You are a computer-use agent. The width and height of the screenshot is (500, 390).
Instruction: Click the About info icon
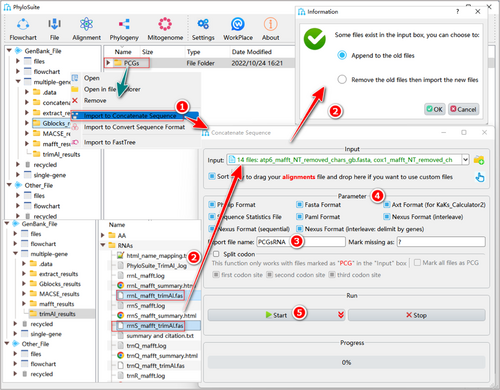(270, 24)
